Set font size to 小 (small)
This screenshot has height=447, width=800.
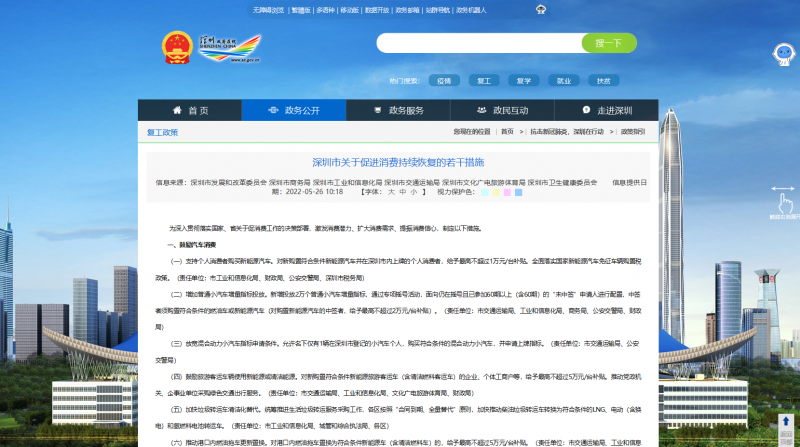[415, 191]
